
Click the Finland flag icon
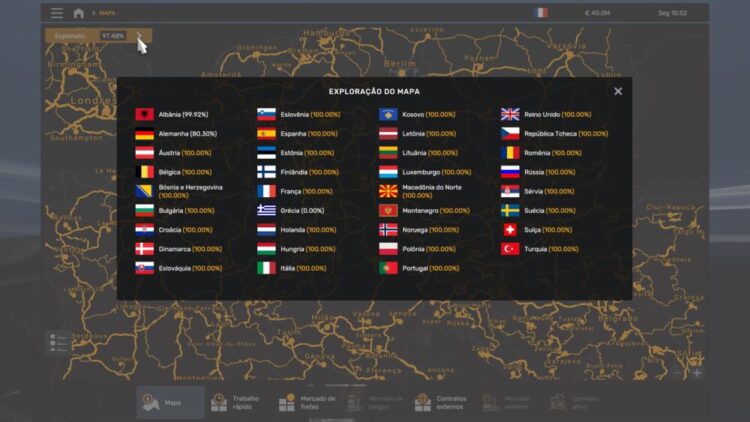click(266, 172)
